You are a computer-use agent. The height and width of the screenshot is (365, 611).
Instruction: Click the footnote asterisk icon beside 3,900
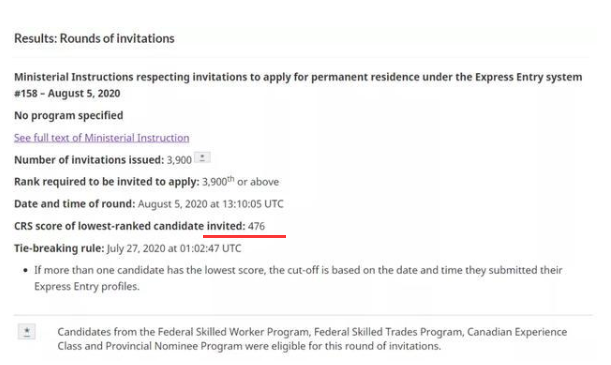(202, 157)
